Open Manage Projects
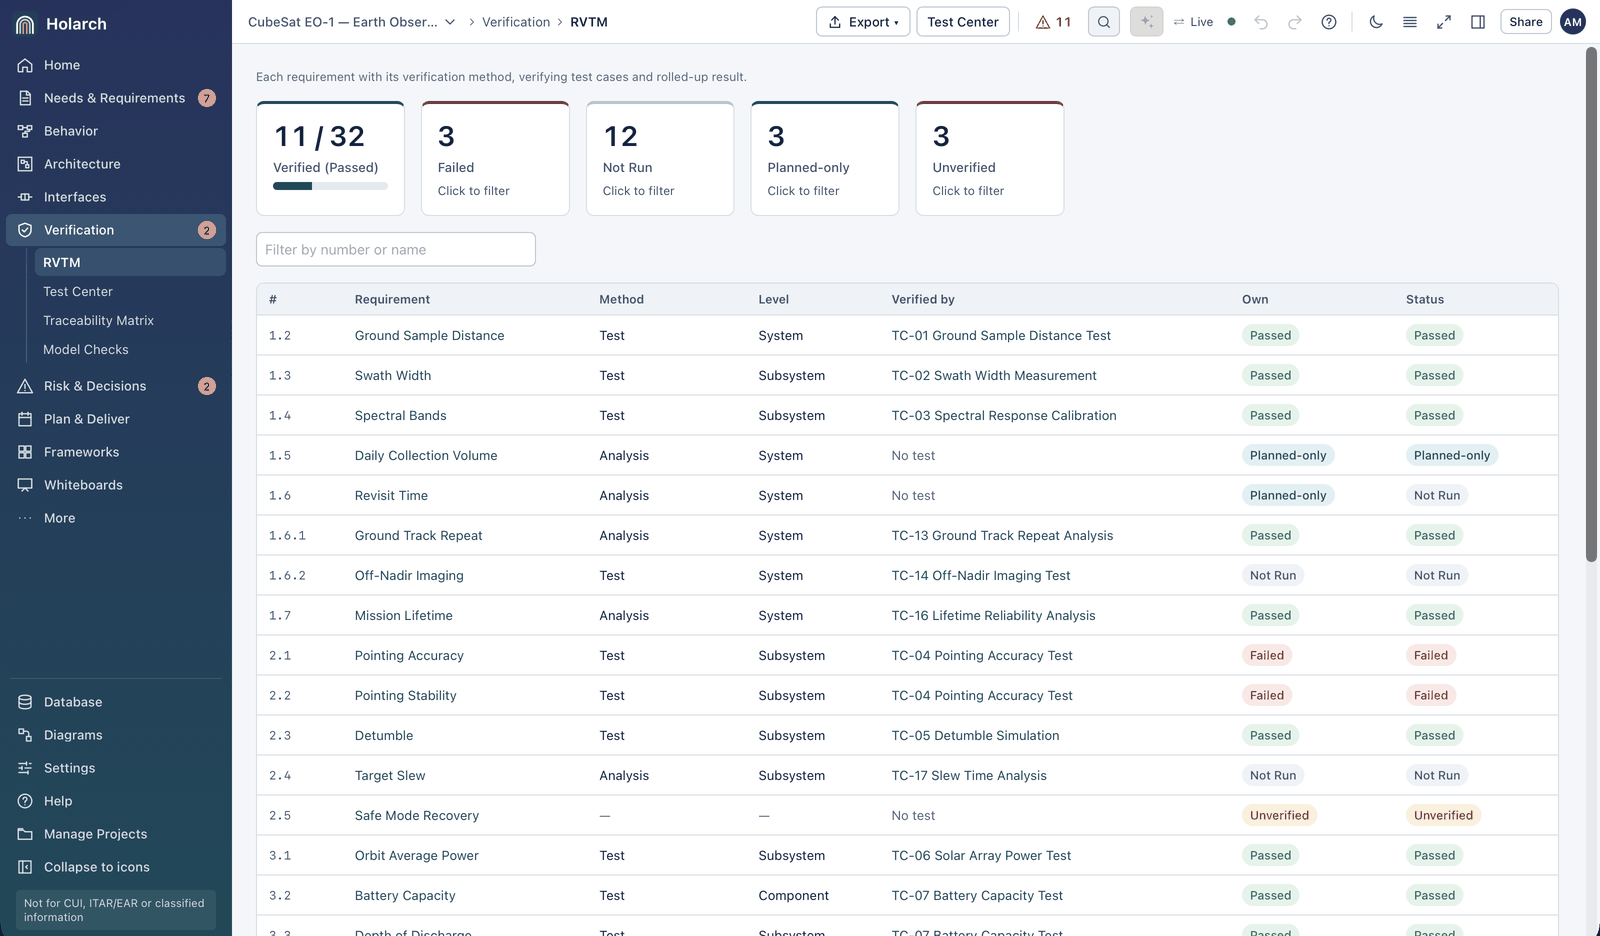 click(x=116, y=834)
